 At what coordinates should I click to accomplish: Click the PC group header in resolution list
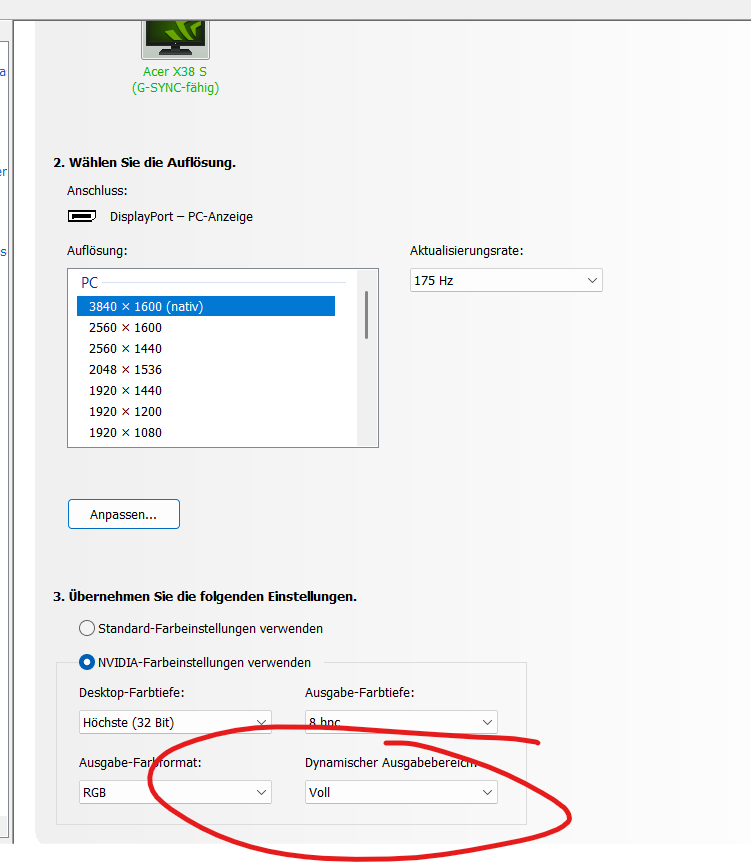(90, 283)
